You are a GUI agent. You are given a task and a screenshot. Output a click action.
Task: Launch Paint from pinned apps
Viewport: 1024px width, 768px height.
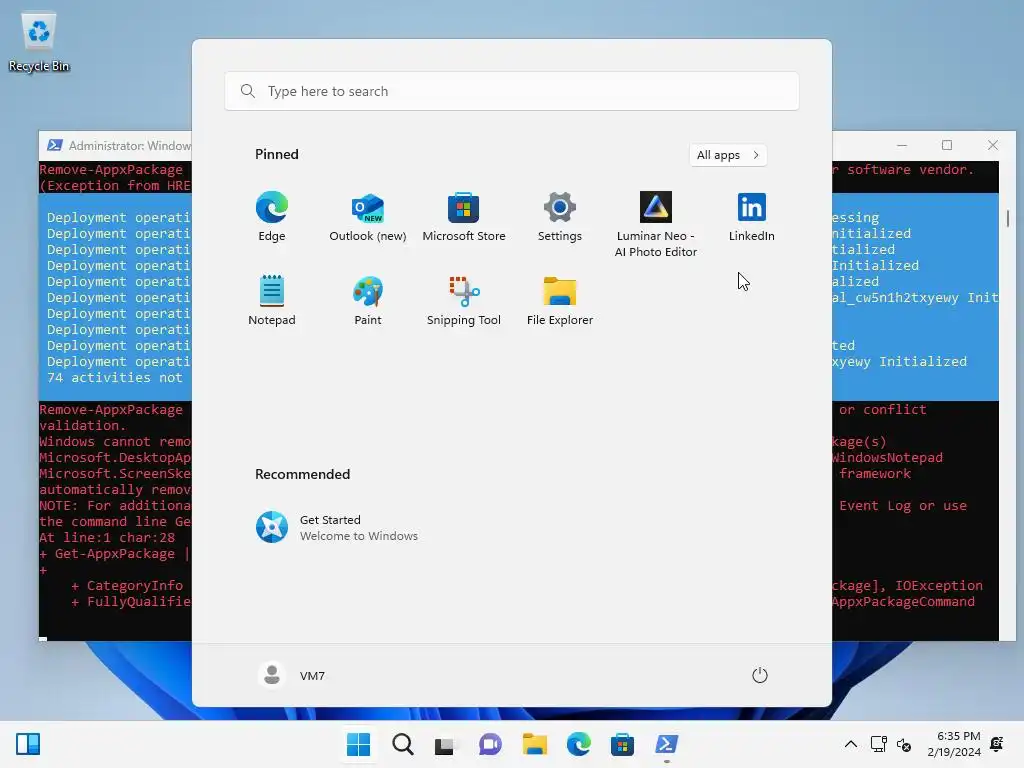tap(368, 300)
